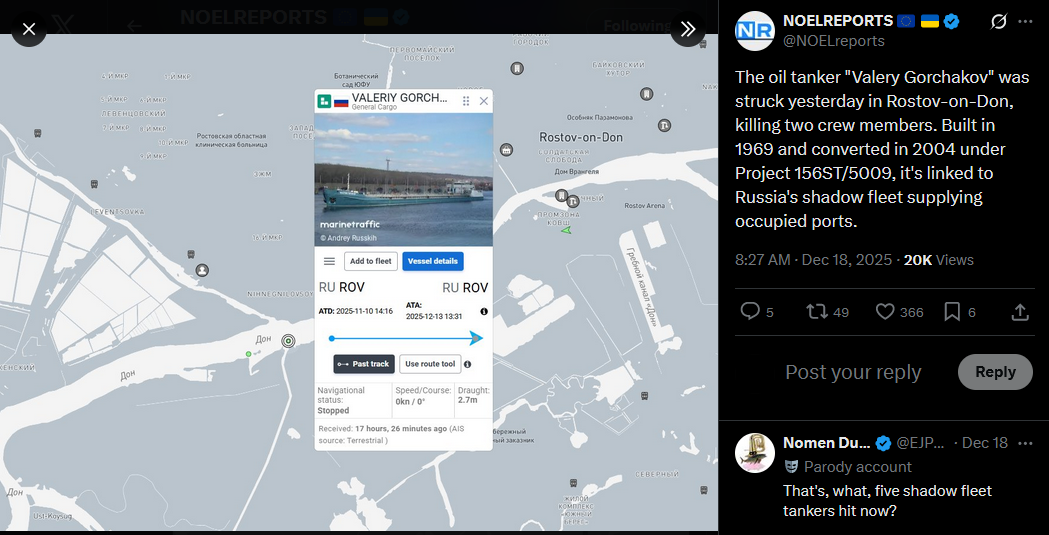Click the Post your reply field
1049x535 pixels.
[x=853, y=372]
